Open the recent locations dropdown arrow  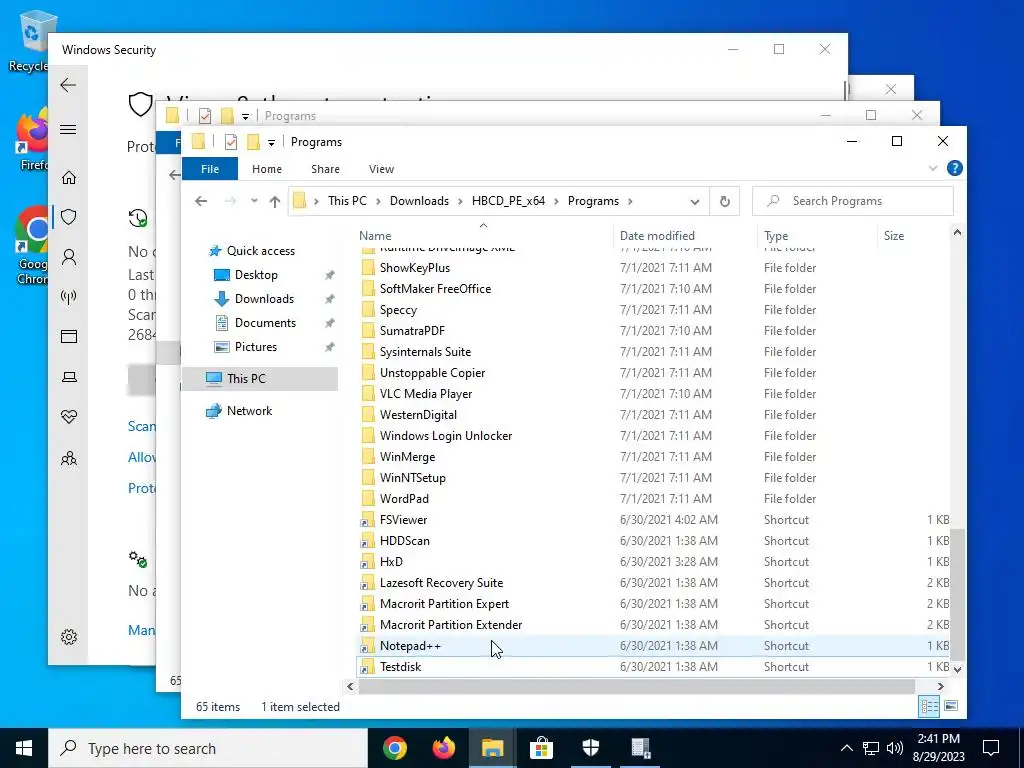click(x=254, y=201)
